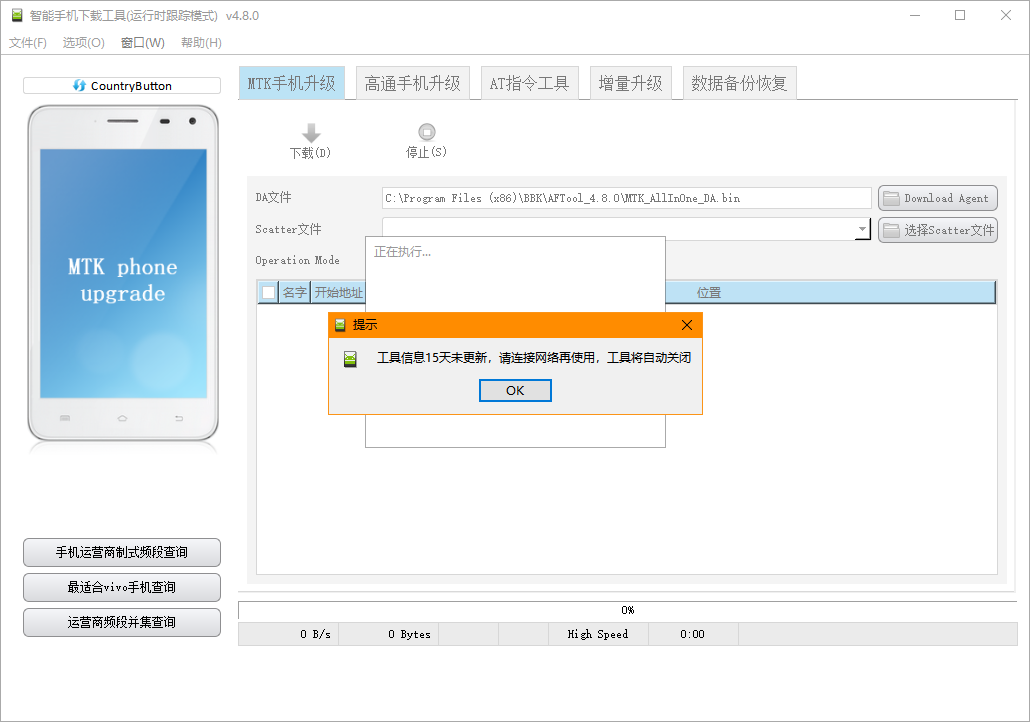Click the CountryButton refresh icon

point(80,86)
